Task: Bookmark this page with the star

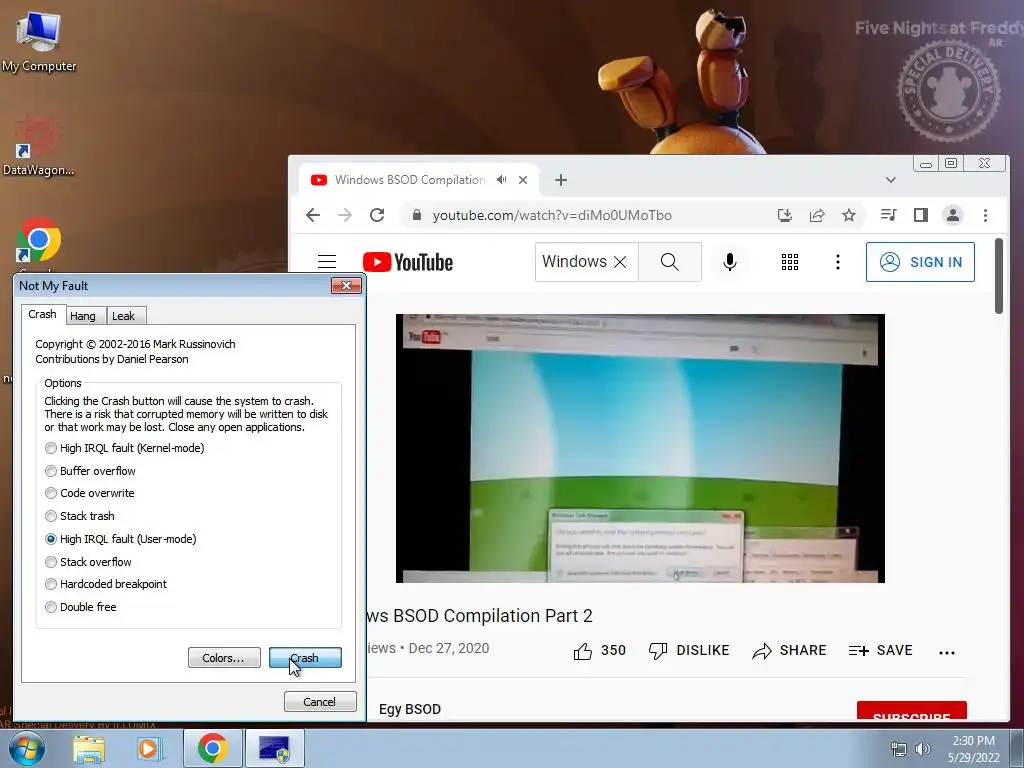Action: (x=848, y=215)
